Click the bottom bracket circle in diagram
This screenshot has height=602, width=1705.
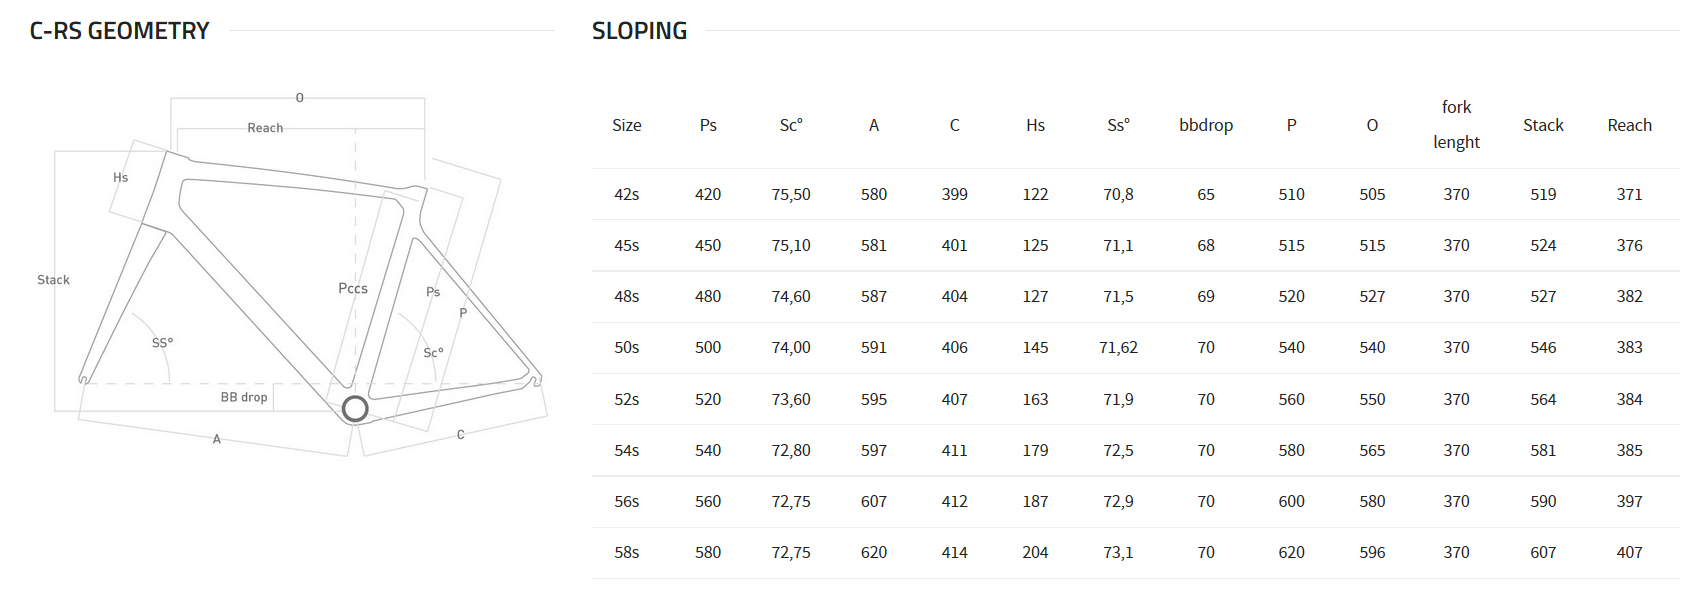point(355,408)
